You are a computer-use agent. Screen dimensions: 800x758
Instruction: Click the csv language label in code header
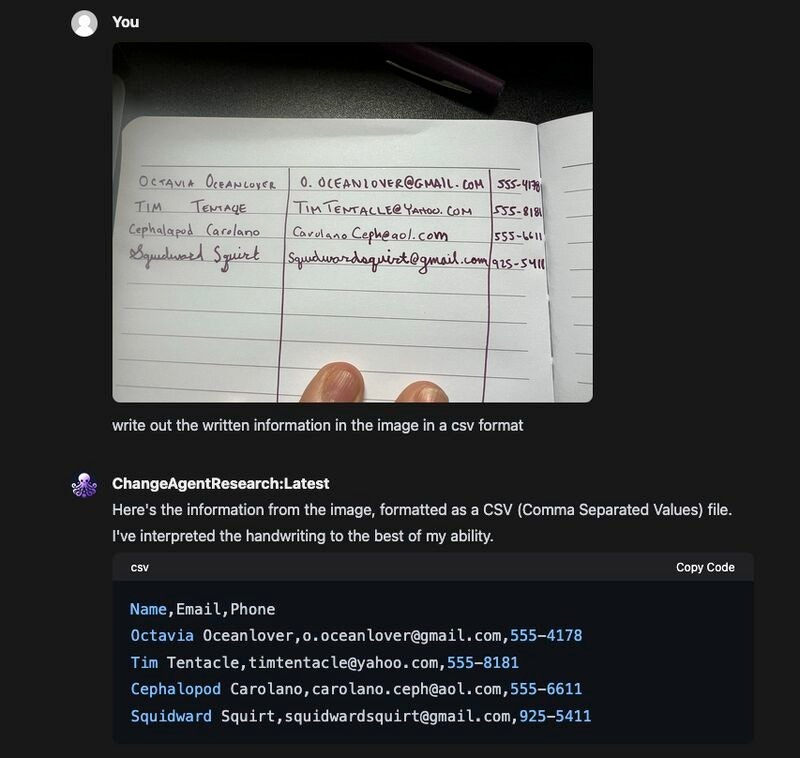(x=140, y=567)
